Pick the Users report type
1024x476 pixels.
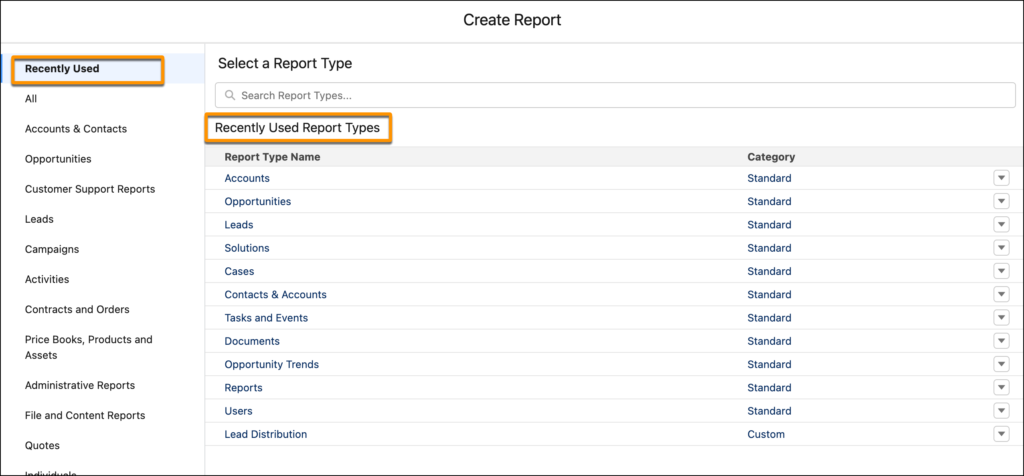click(238, 411)
